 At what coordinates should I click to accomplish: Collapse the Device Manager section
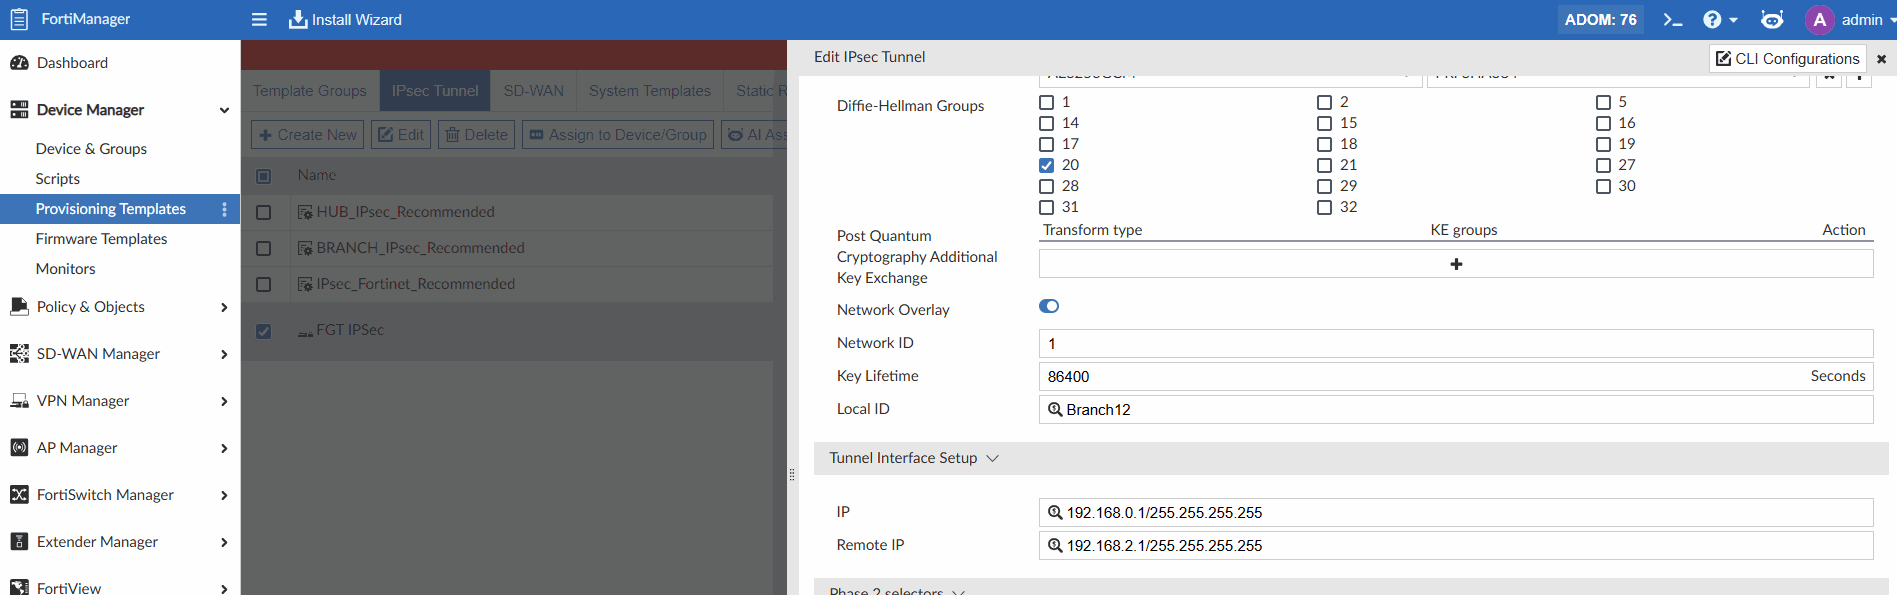[224, 110]
